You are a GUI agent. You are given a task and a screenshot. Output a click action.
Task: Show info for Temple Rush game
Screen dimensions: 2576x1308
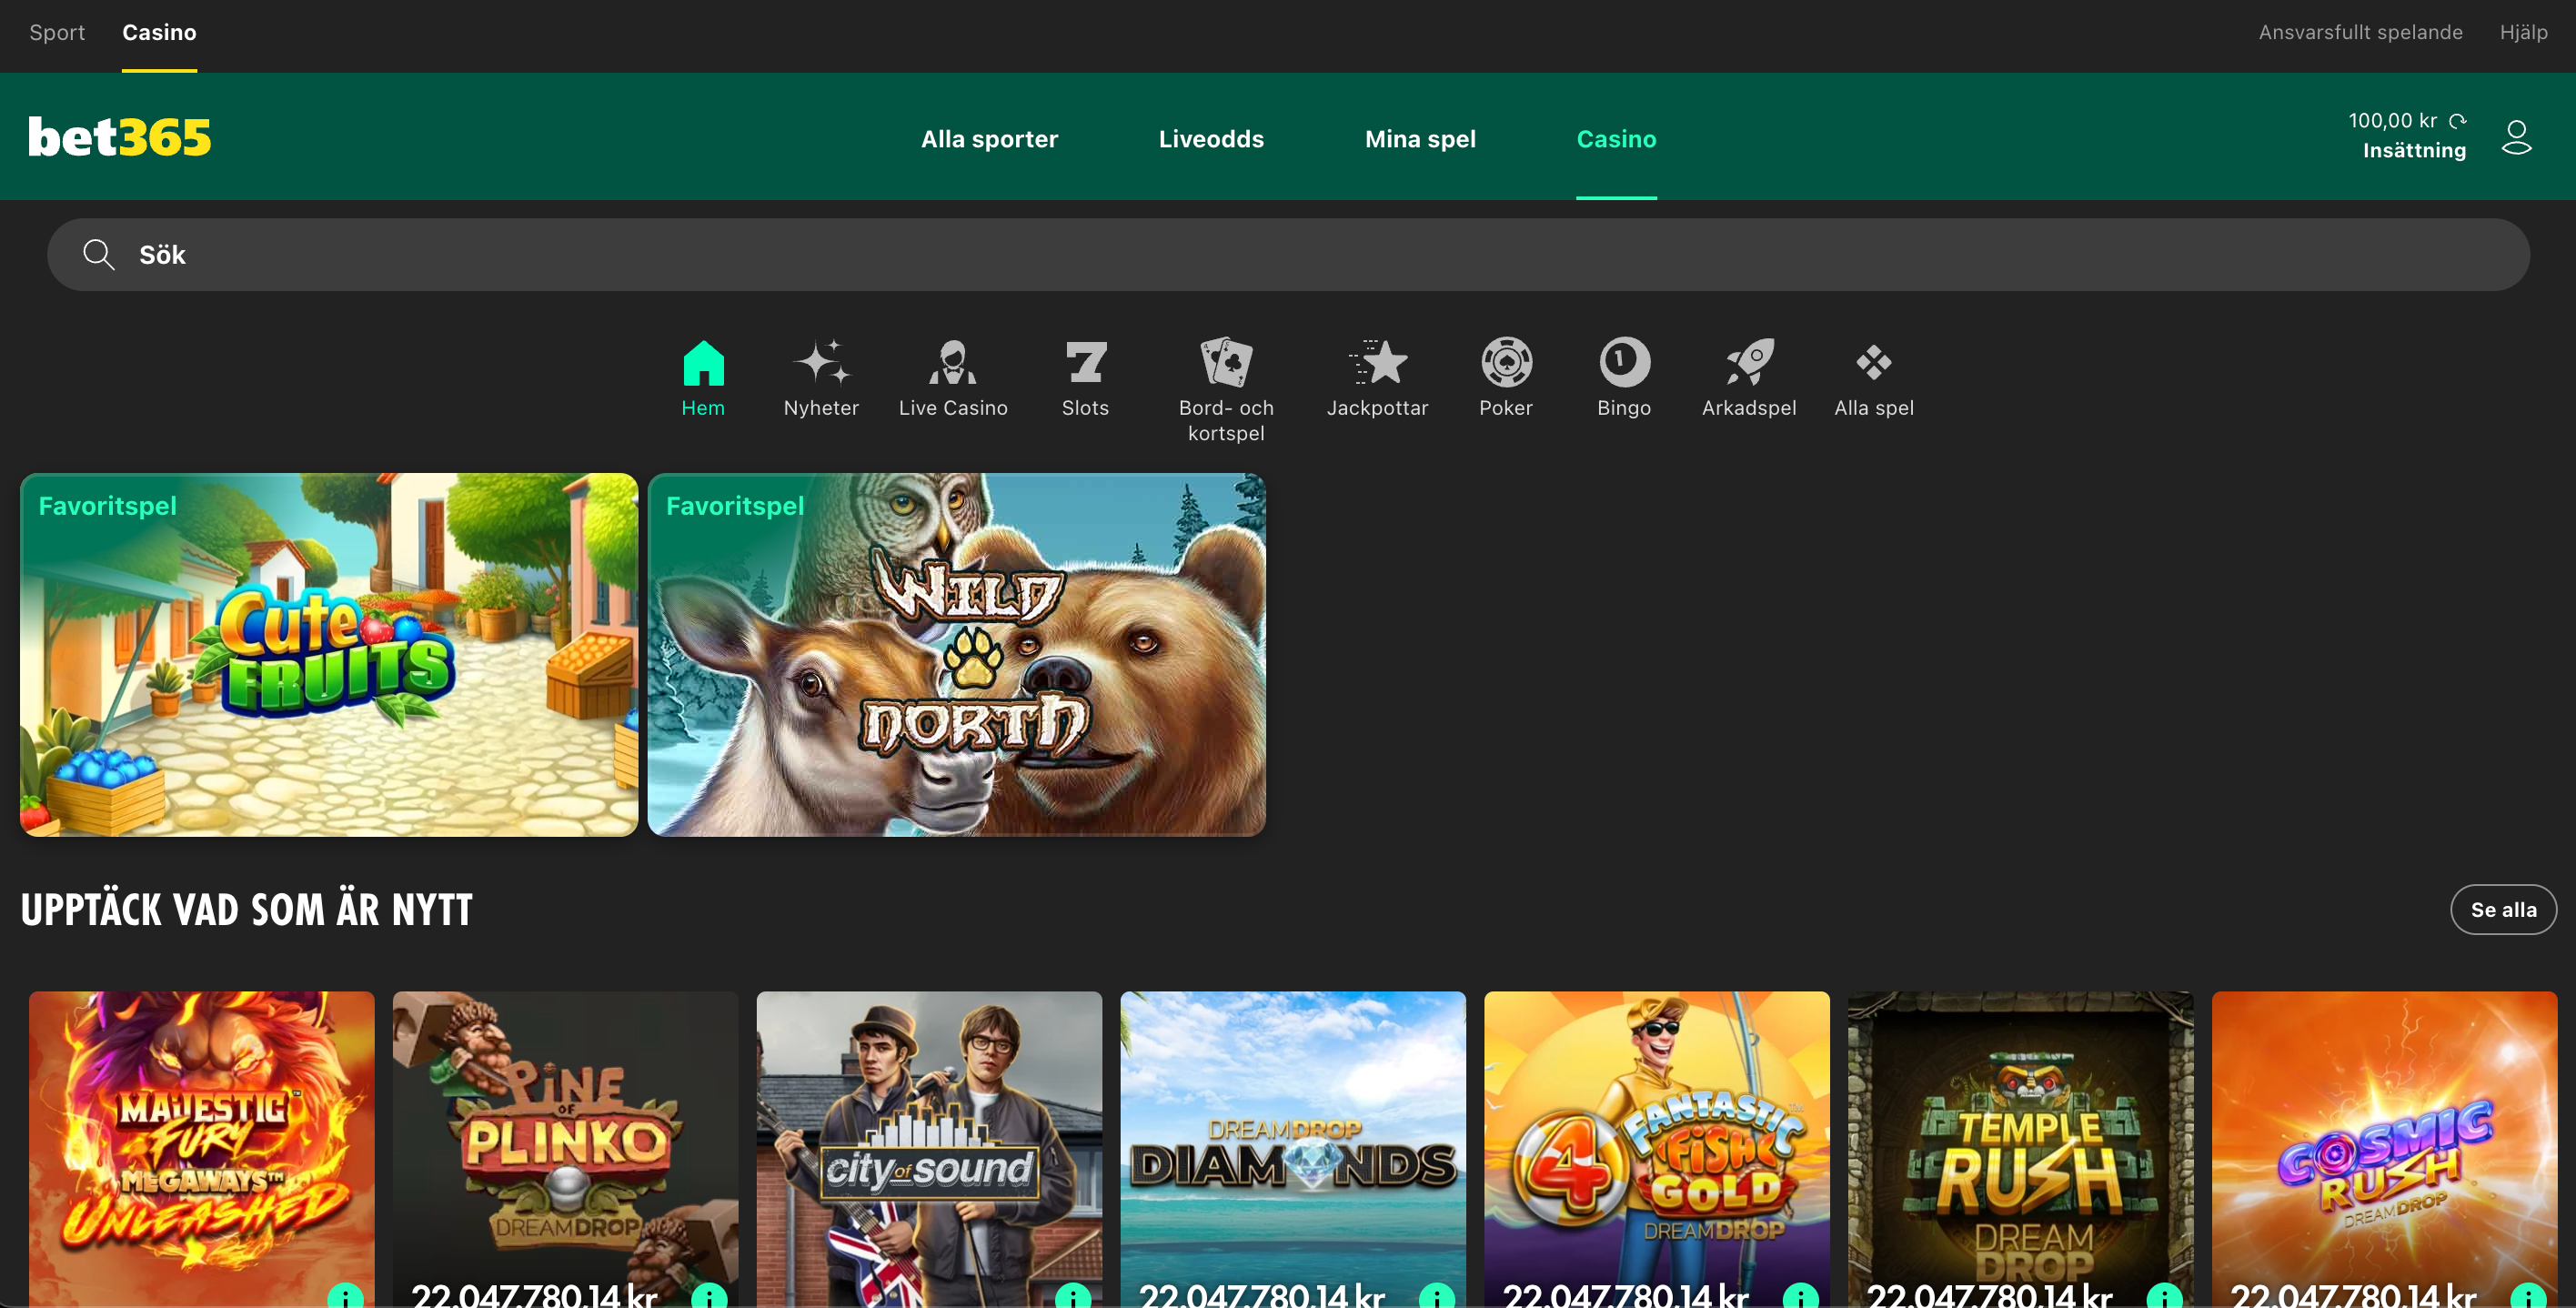[x=2166, y=1296]
